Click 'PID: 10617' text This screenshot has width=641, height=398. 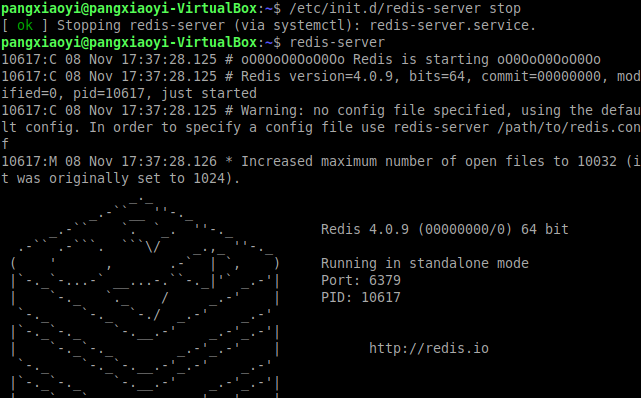(x=361, y=297)
